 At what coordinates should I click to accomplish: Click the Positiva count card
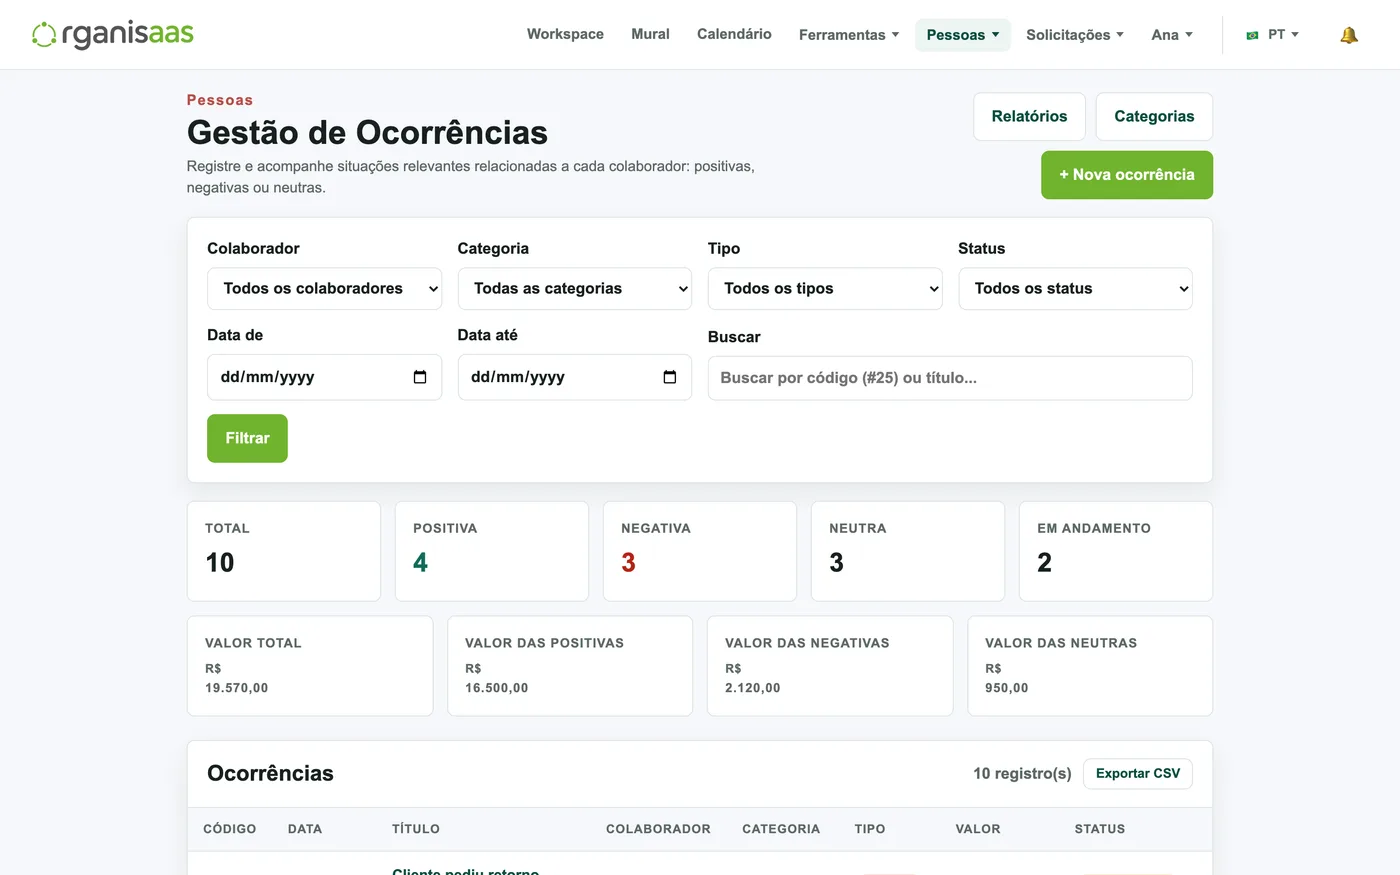[492, 551]
